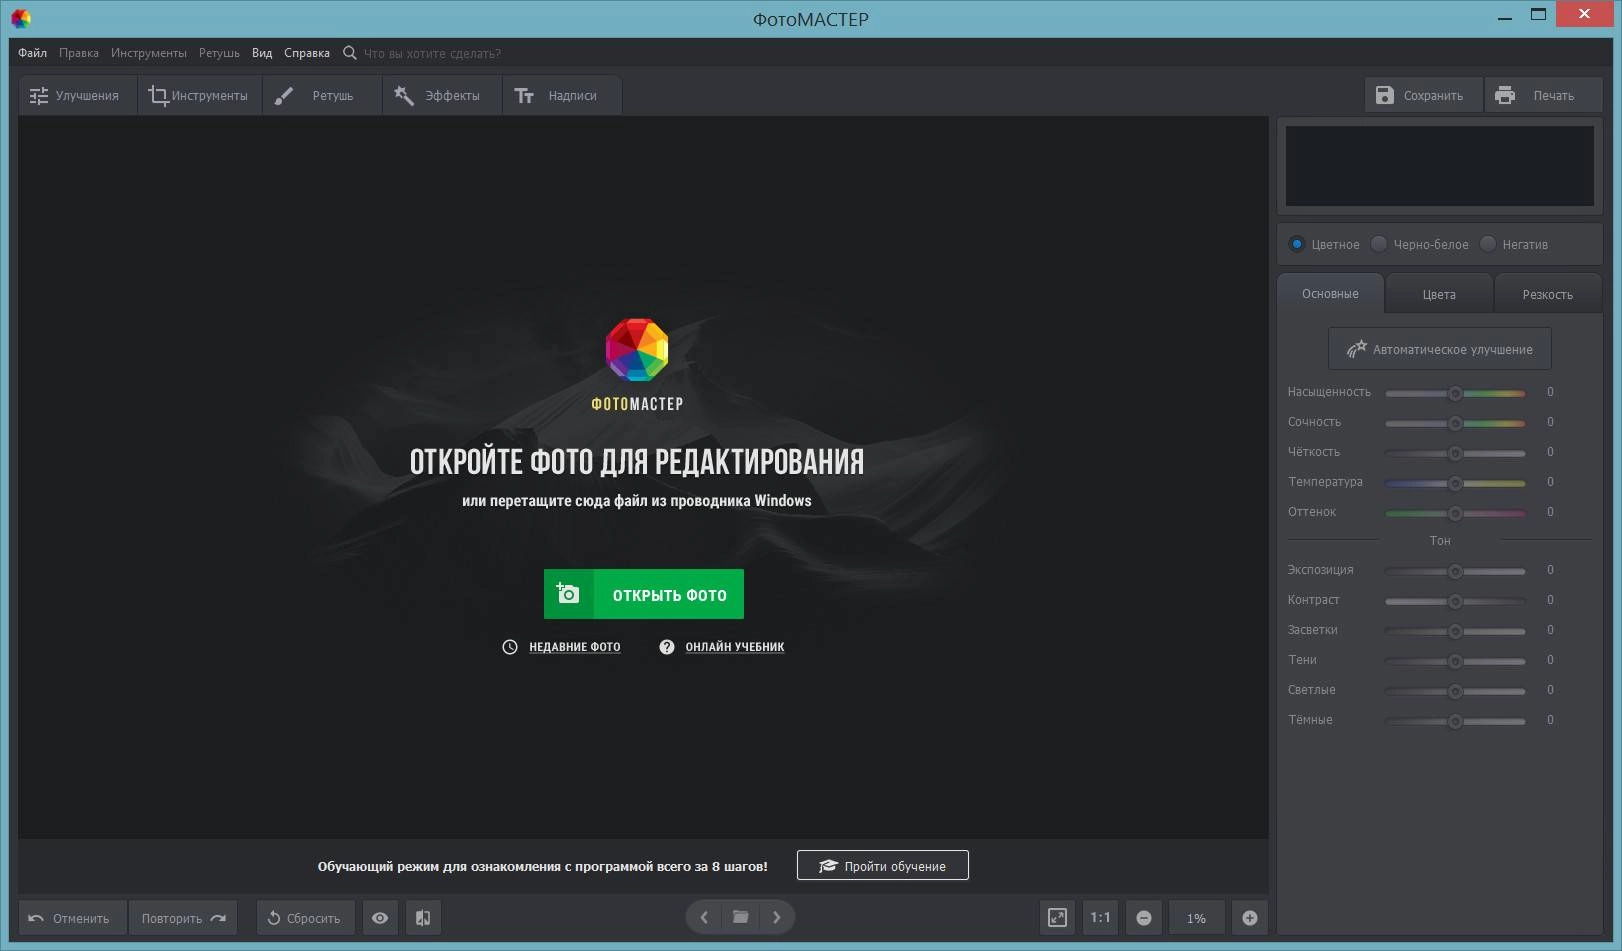Image resolution: width=1622 pixels, height=951 pixels.
Task: Click the Светлые slider handle
Action: point(1455,691)
